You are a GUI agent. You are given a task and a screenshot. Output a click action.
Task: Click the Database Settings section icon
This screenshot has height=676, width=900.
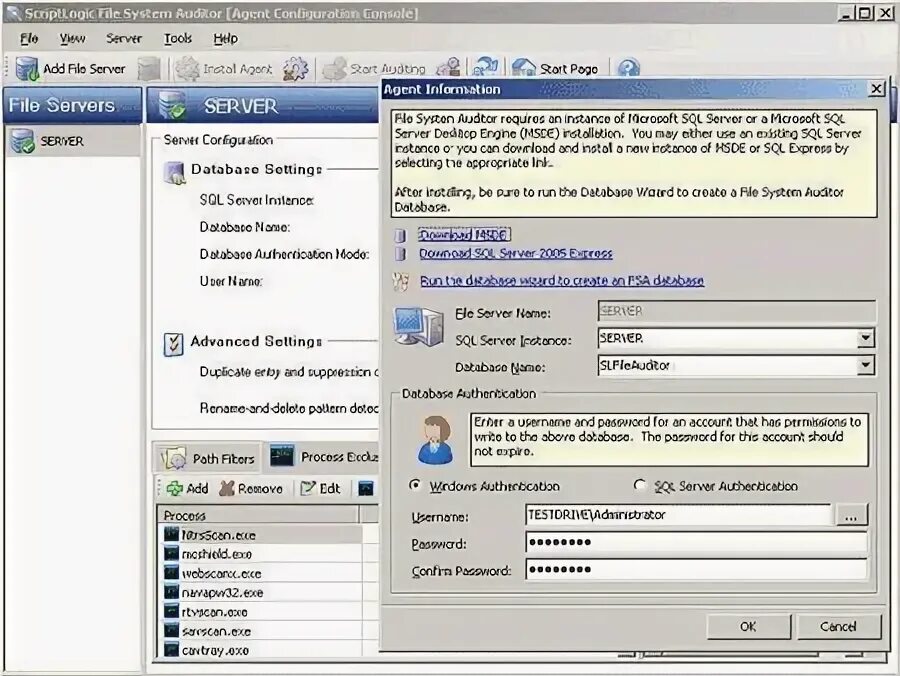(x=174, y=172)
